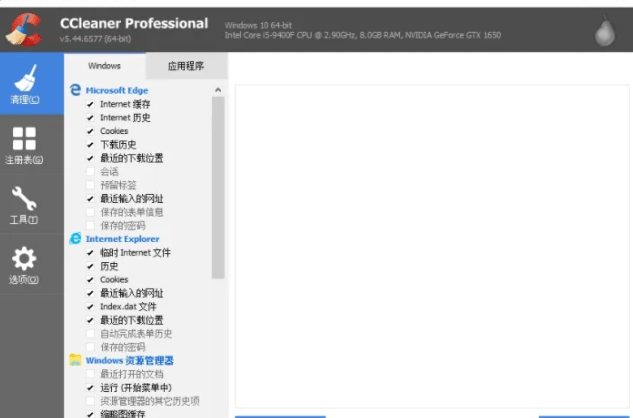Viewport: 633px width, 418px height.
Task: Switch to the Windows tab
Action: 104,66
